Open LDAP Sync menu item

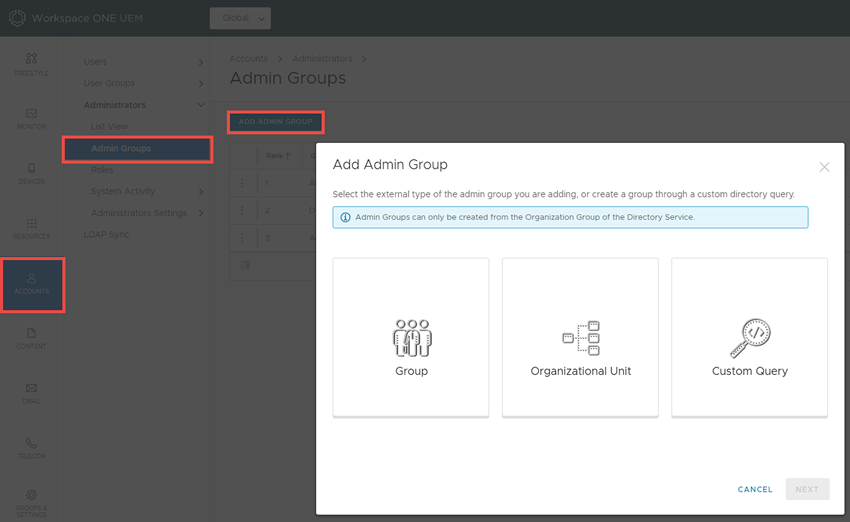[x=106, y=235]
